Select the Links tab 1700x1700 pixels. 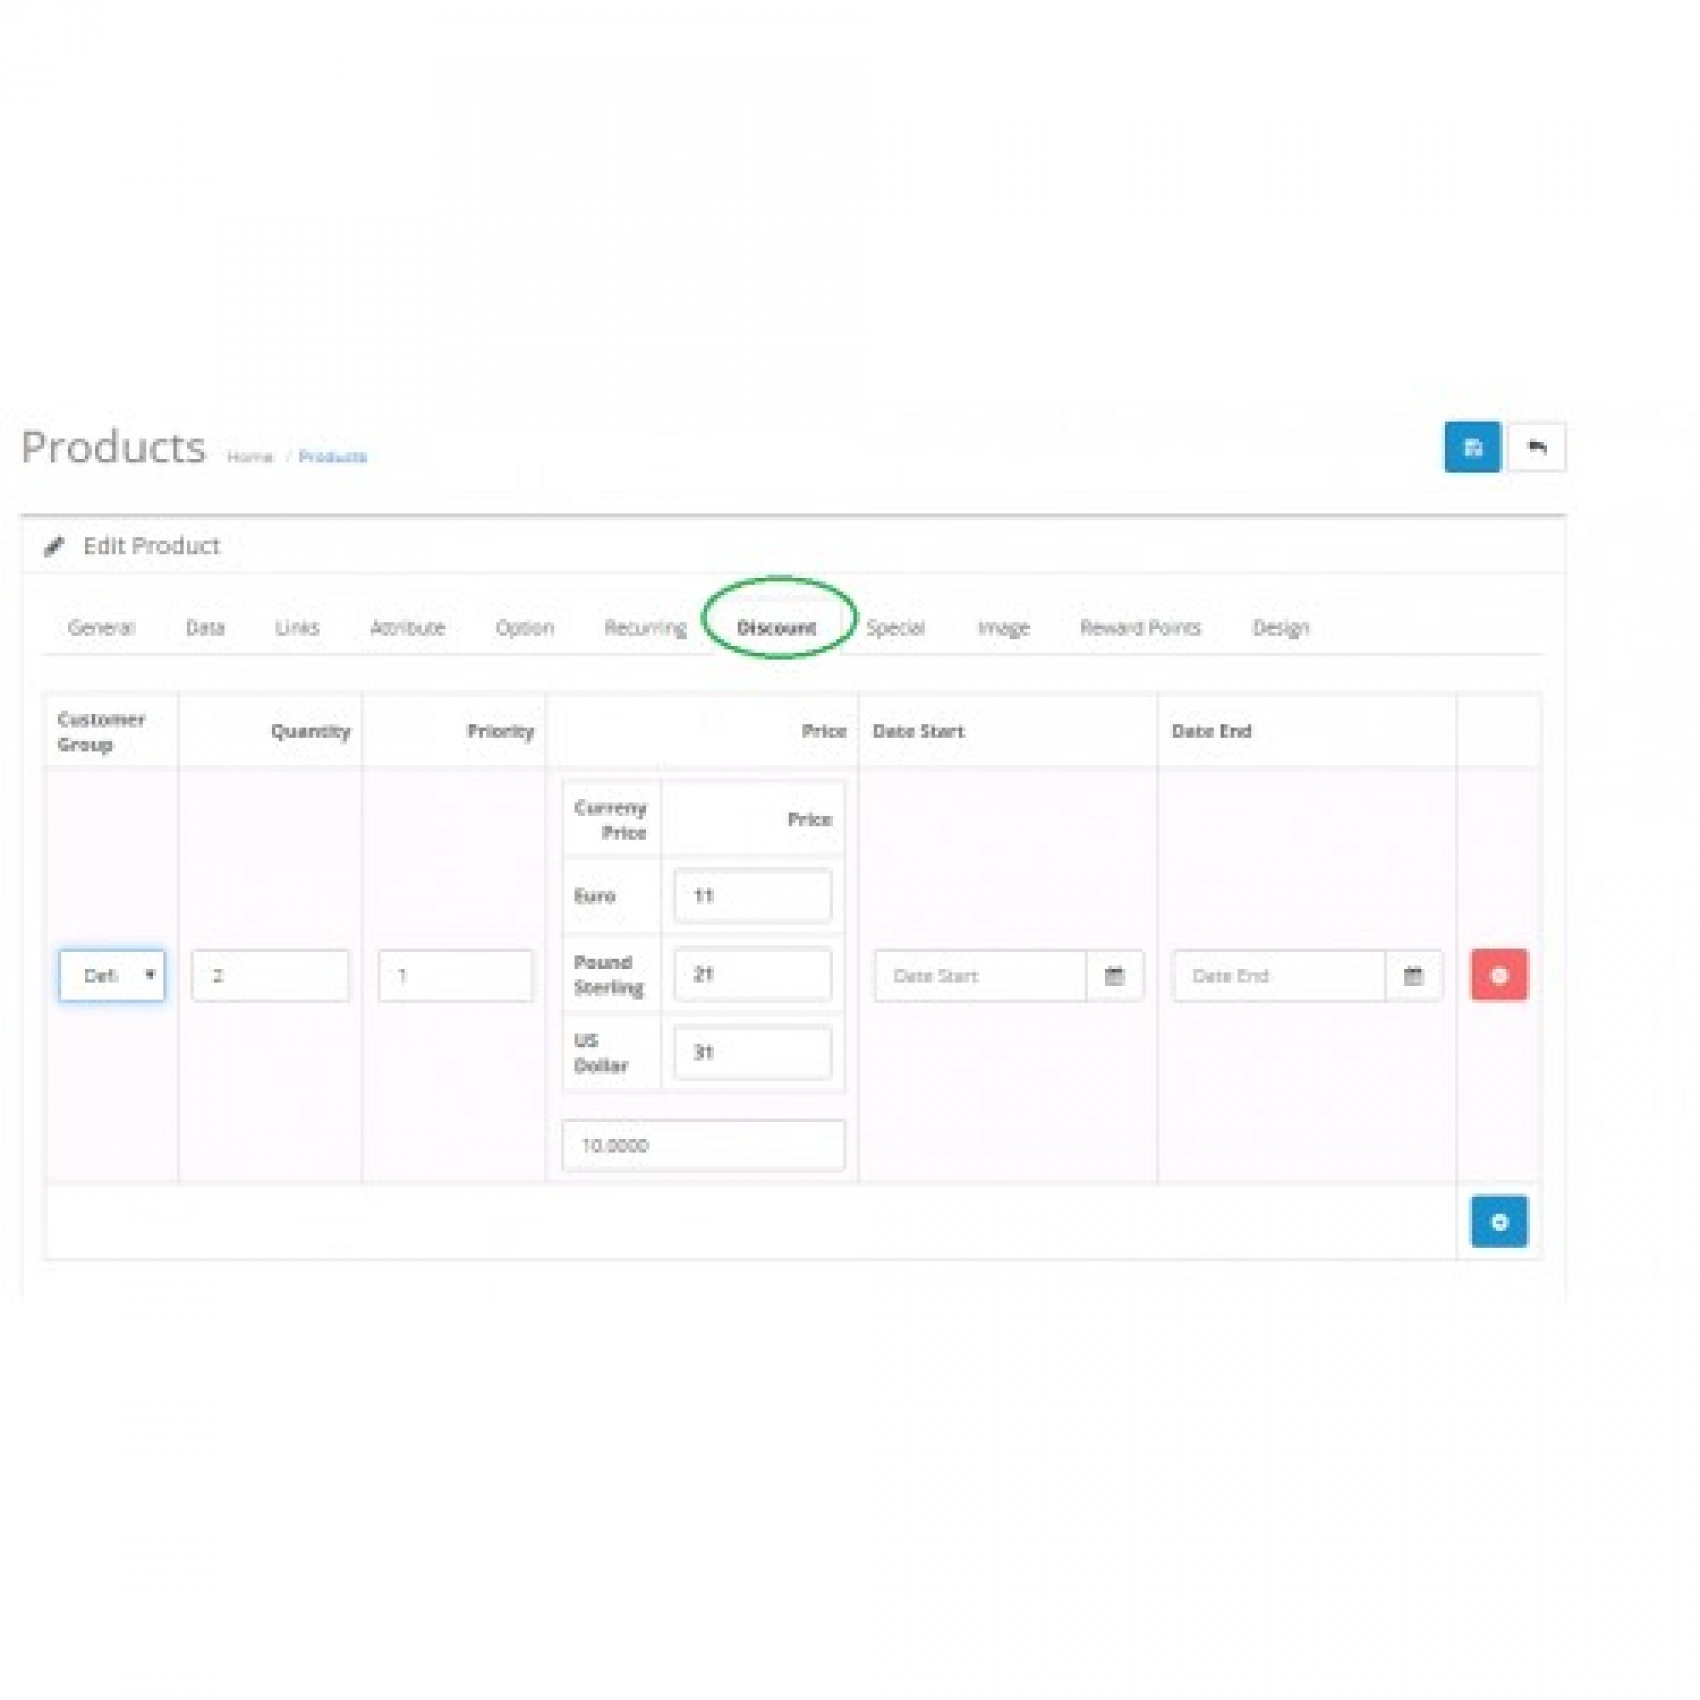click(297, 628)
